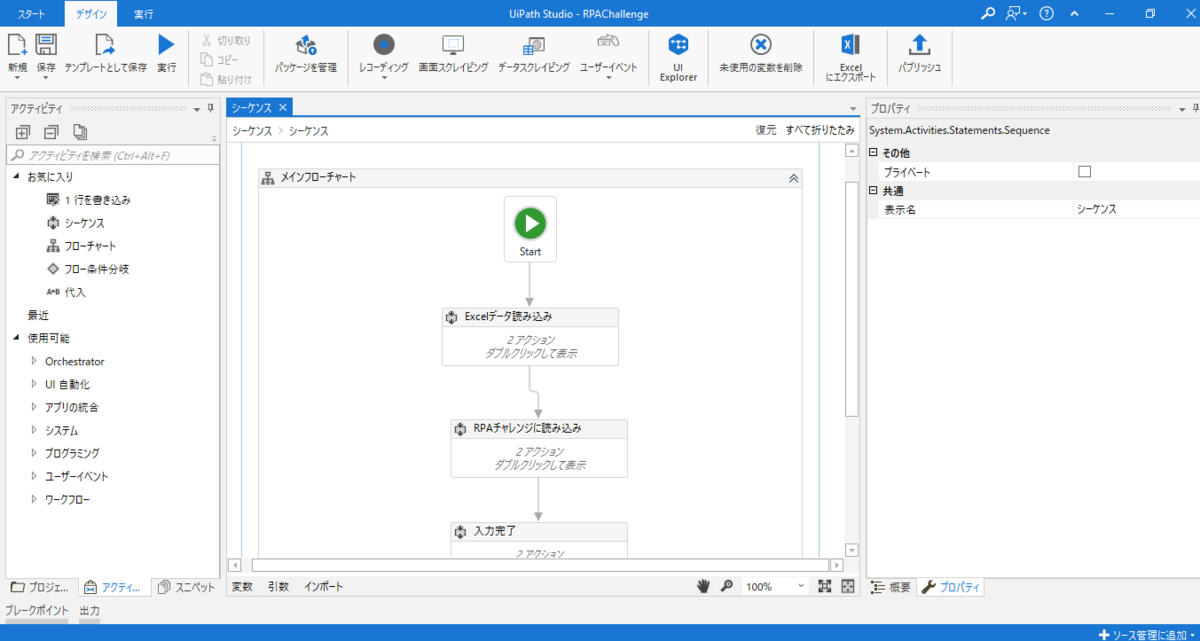This screenshot has width=1200, height=641.
Task: Collapse the 共通 property group
Action: click(873, 190)
